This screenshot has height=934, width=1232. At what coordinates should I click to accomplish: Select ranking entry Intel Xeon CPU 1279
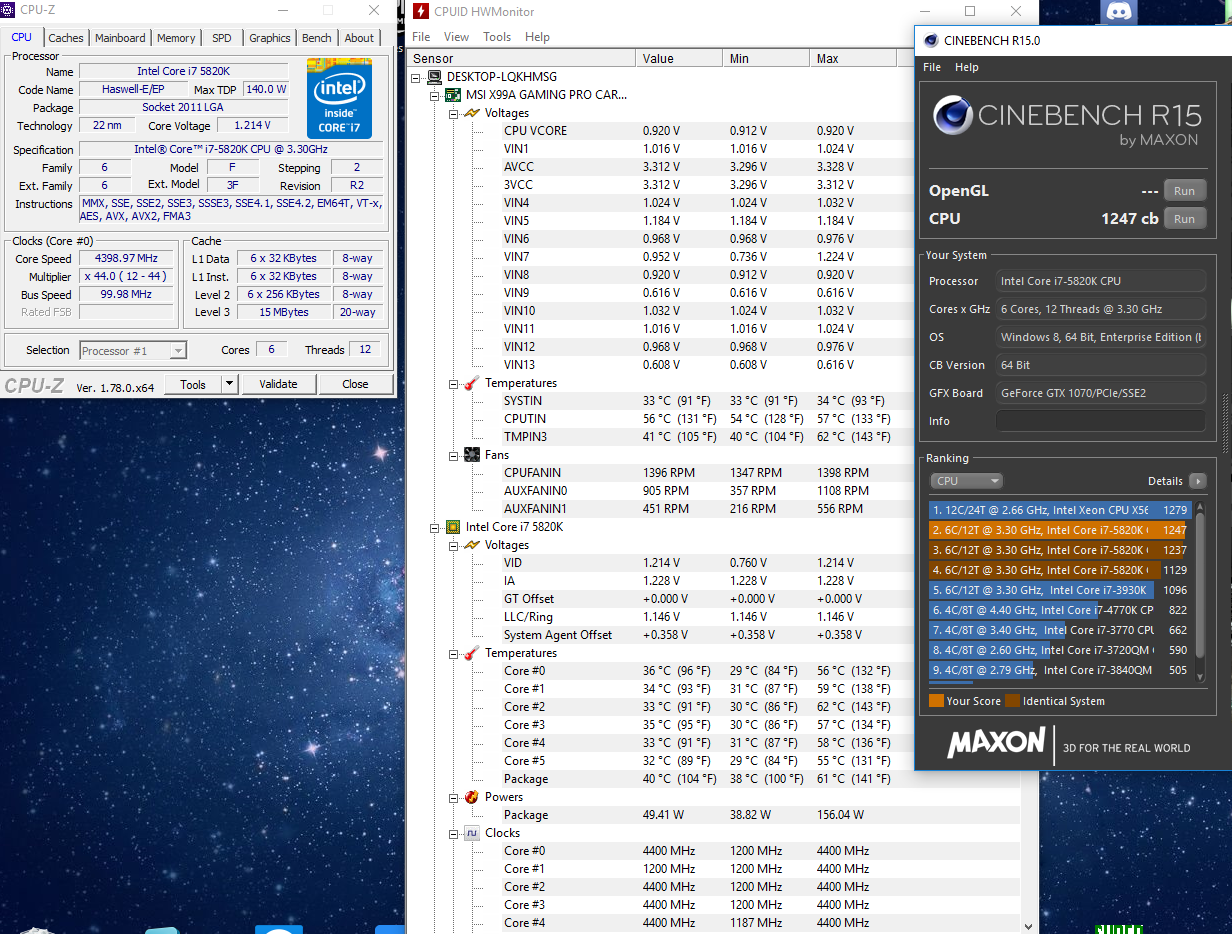[x=1060, y=510]
